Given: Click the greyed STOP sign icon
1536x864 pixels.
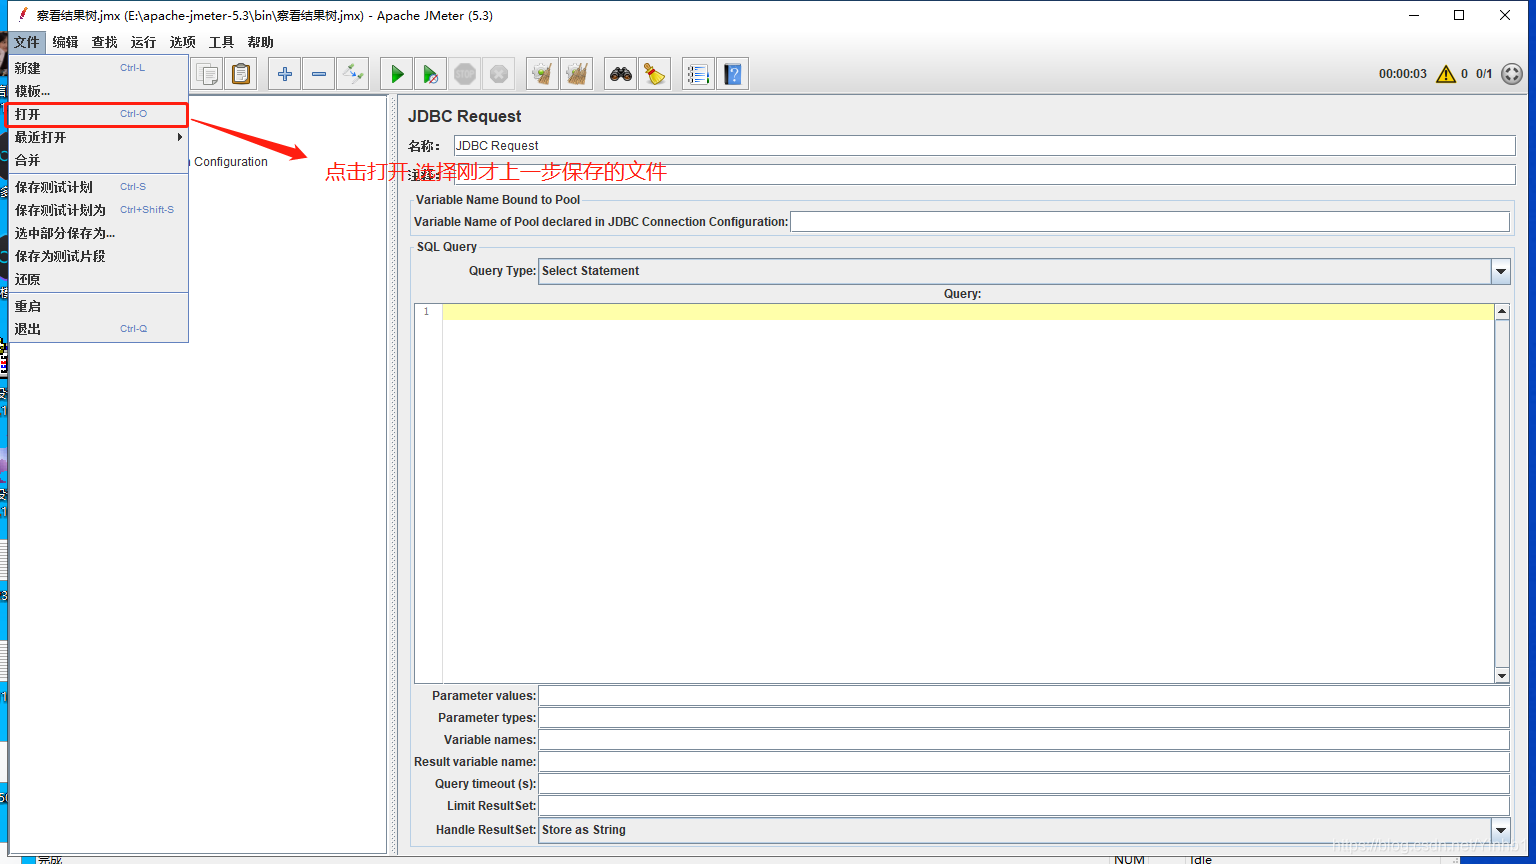Looking at the screenshot, I should pos(464,74).
